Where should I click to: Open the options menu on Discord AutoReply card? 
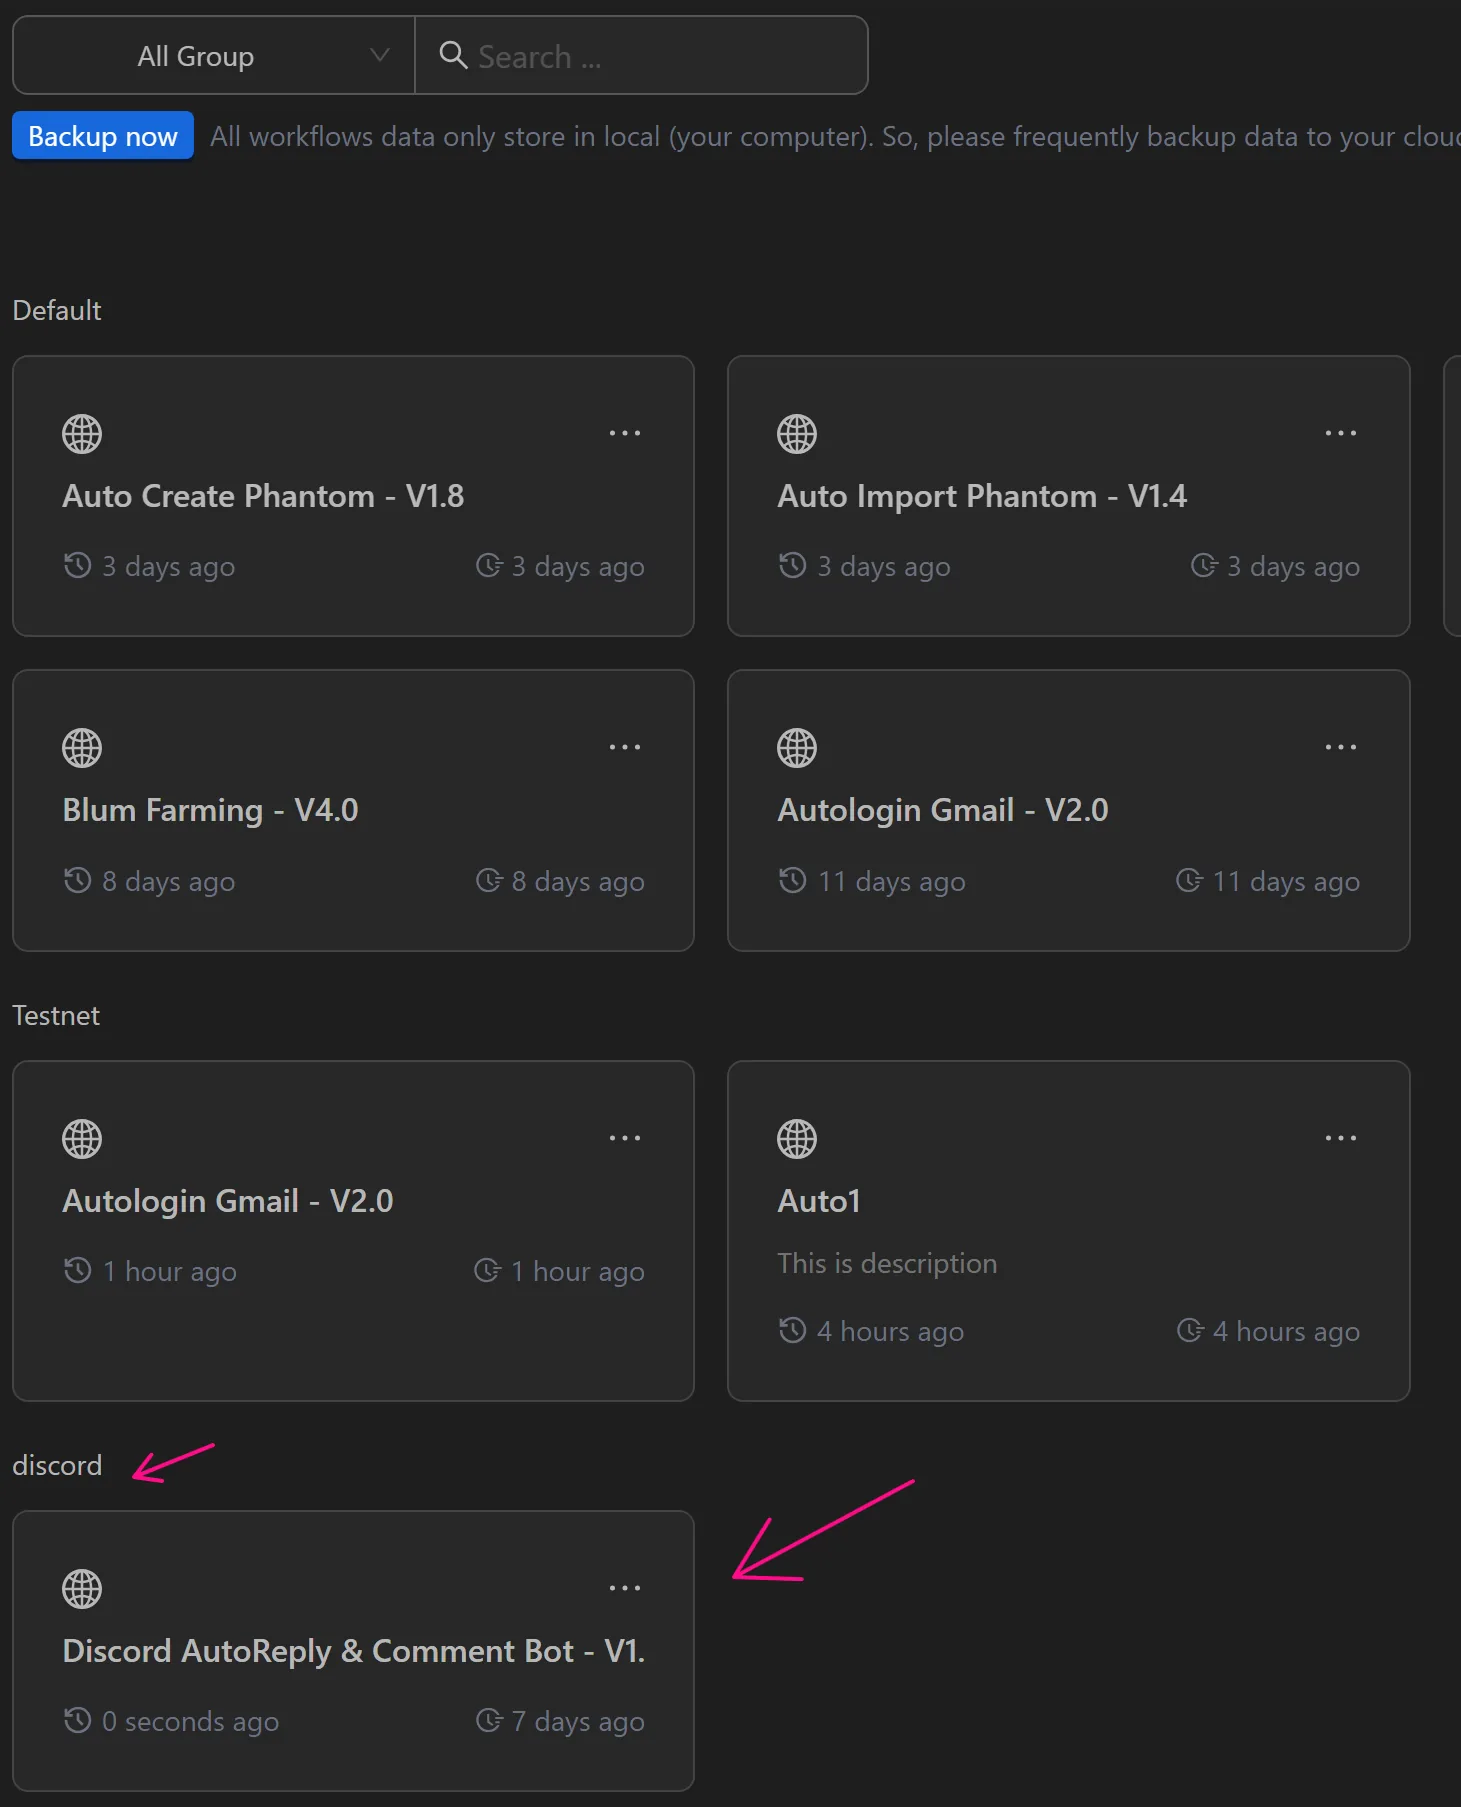(624, 1587)
